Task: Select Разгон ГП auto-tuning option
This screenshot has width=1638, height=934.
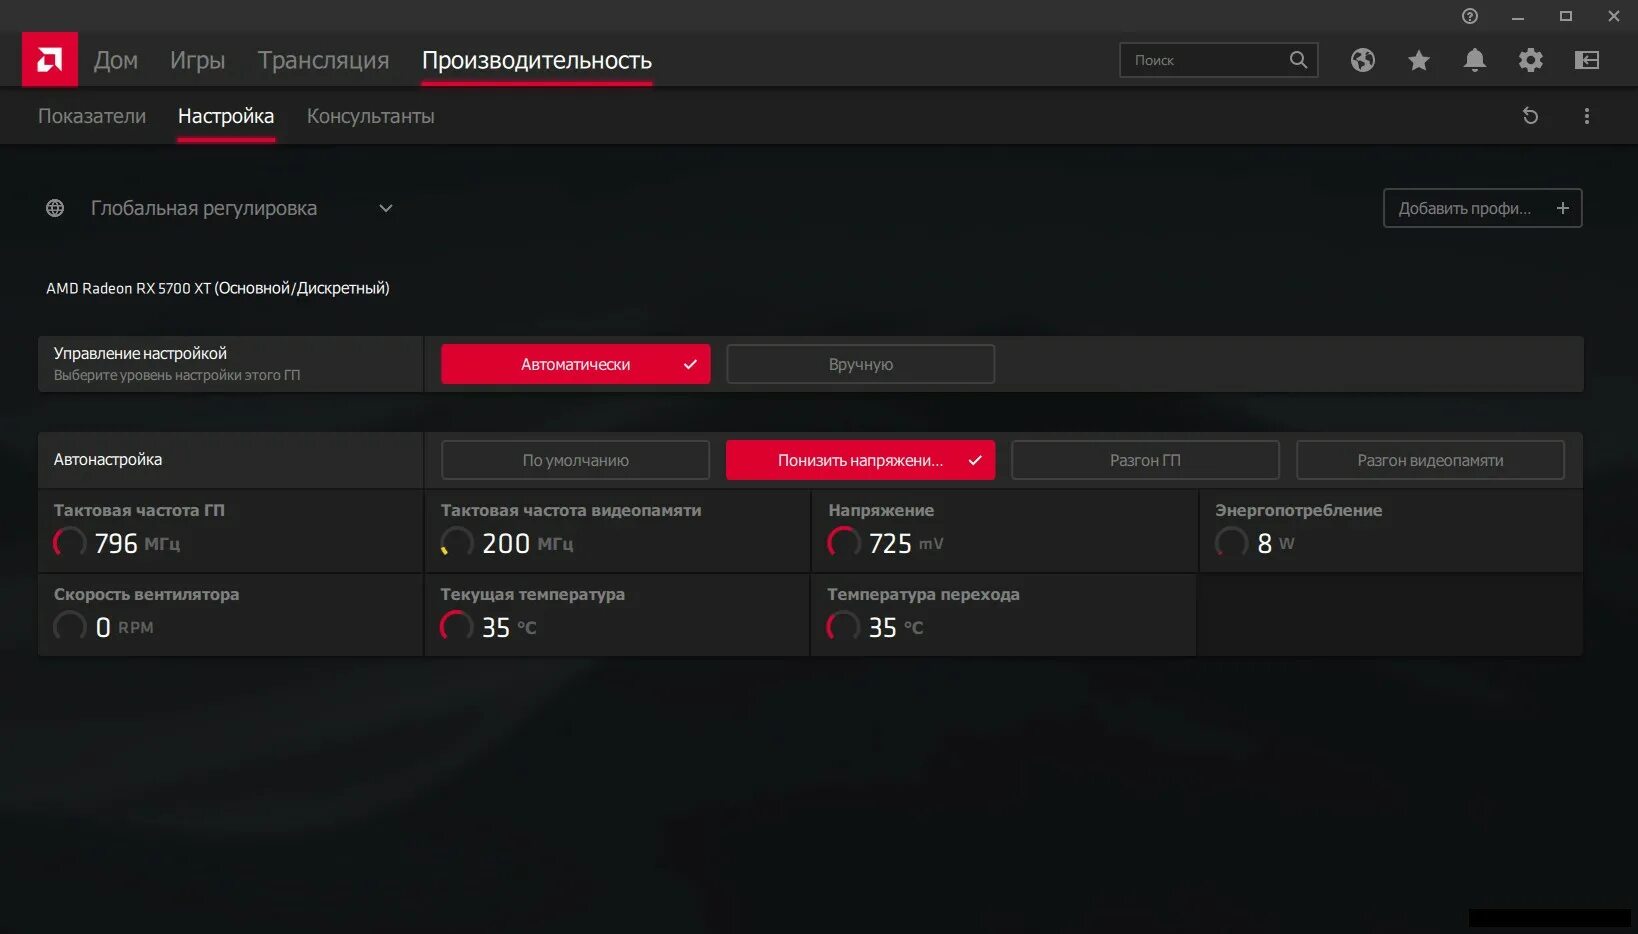Action: (x=1146, y=460)
